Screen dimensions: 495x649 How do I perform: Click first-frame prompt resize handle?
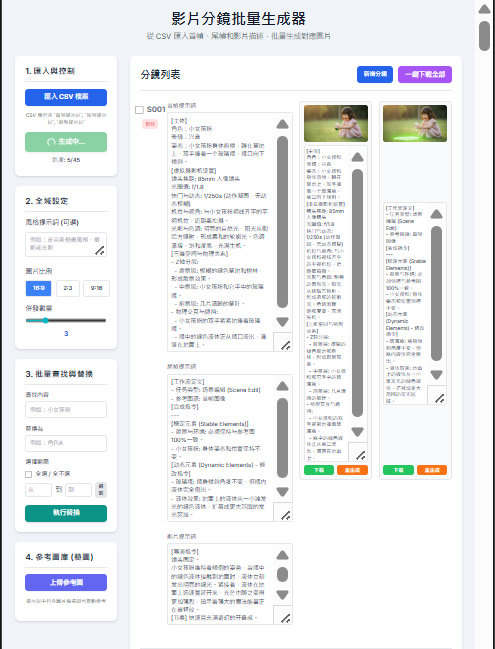(286, 346)
